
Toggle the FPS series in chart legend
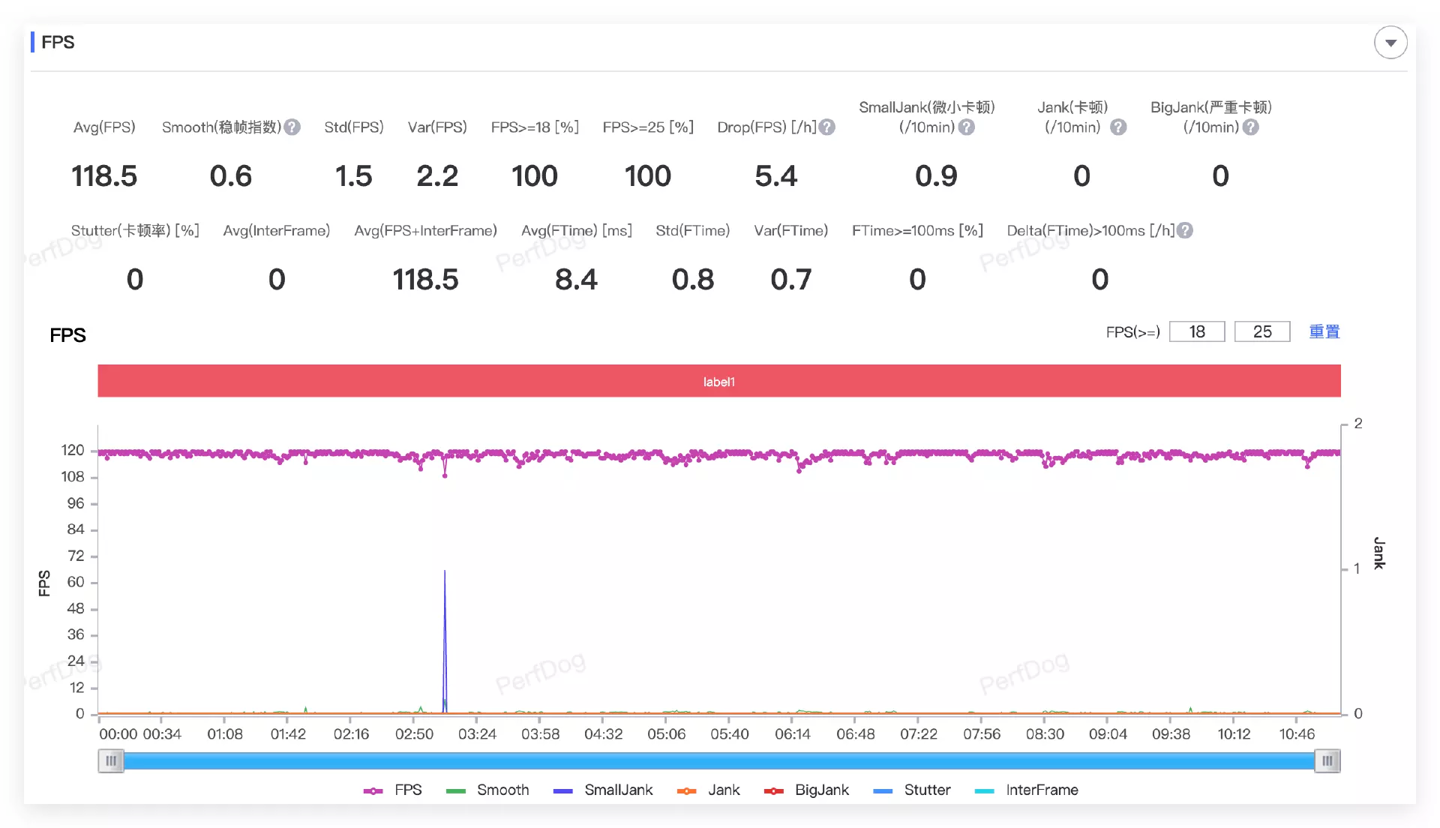[393, 790]
